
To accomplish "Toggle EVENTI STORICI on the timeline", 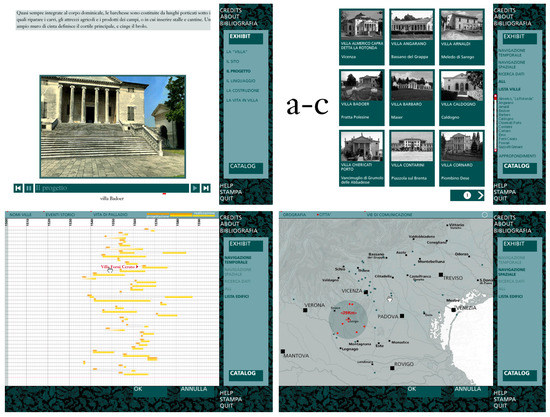I will 60,214.
